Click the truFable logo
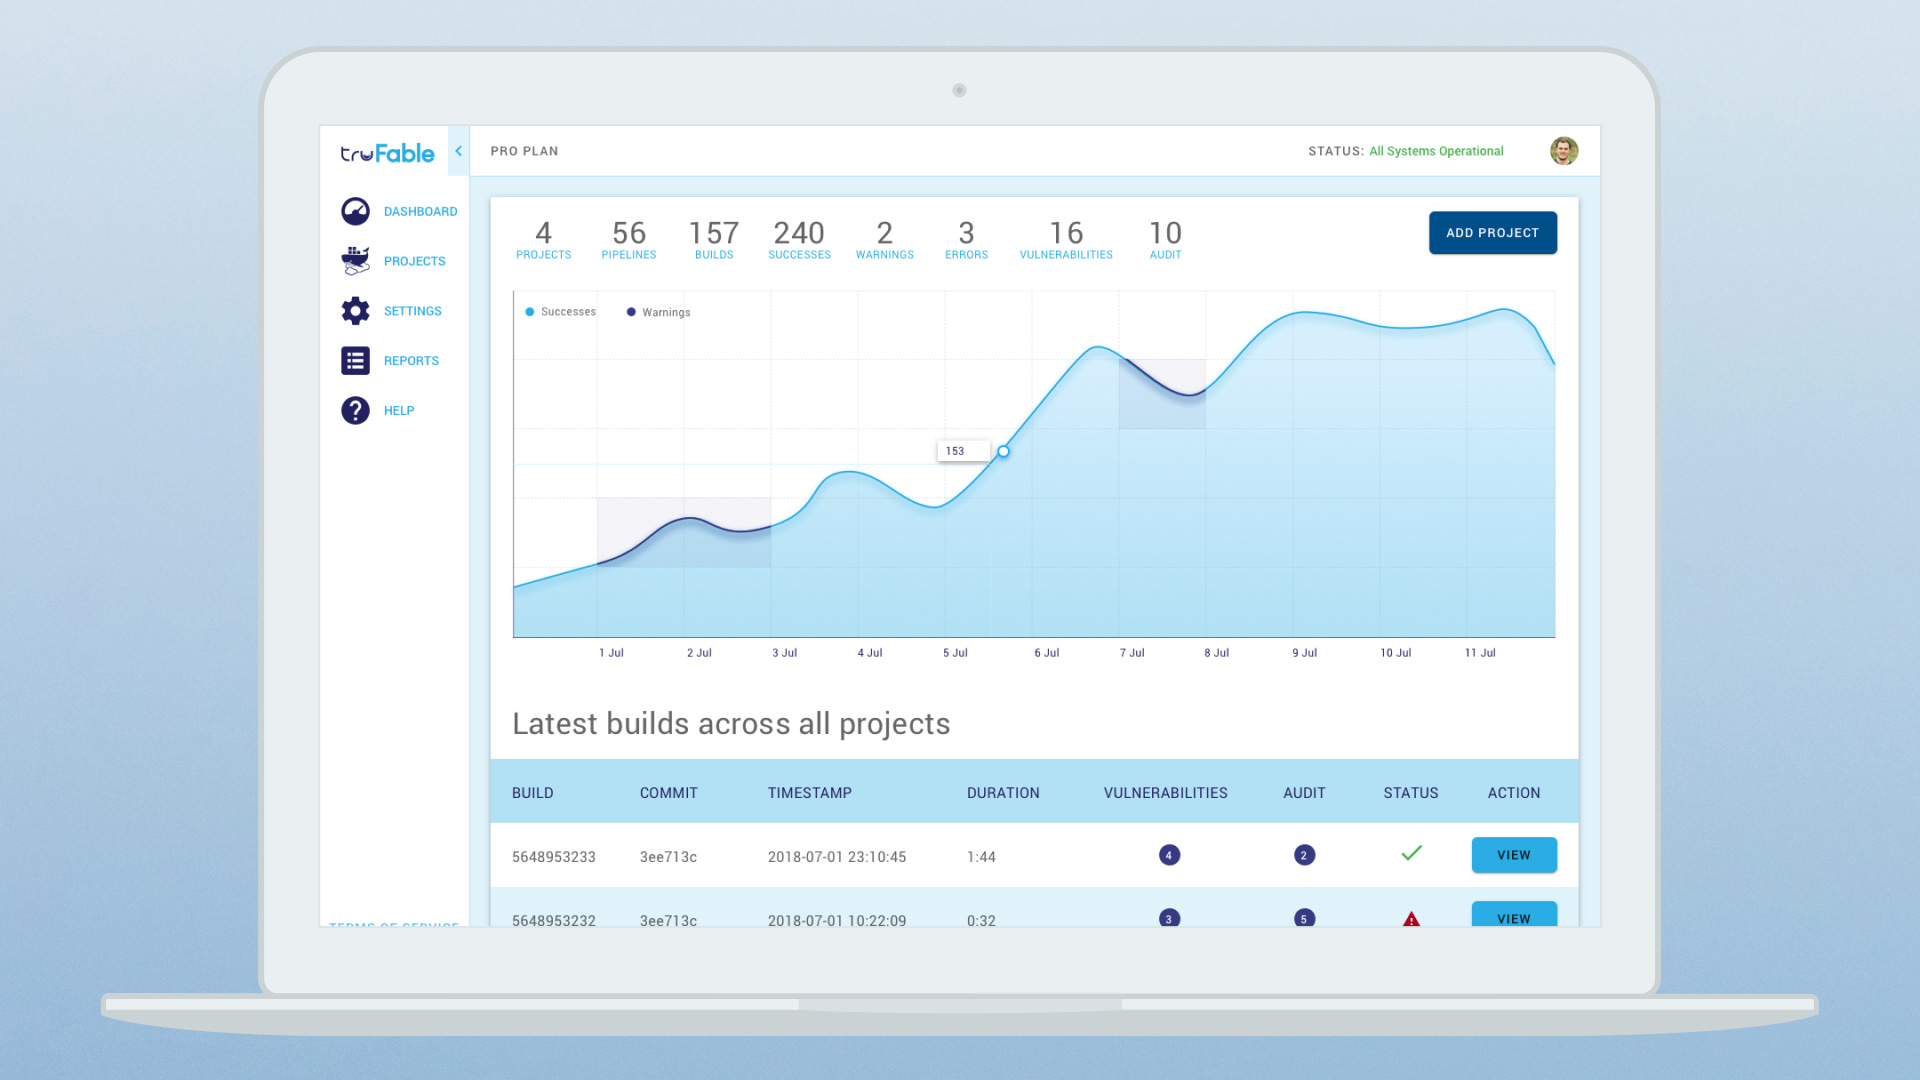The image size is (1920, 1080). click(387, 153)
